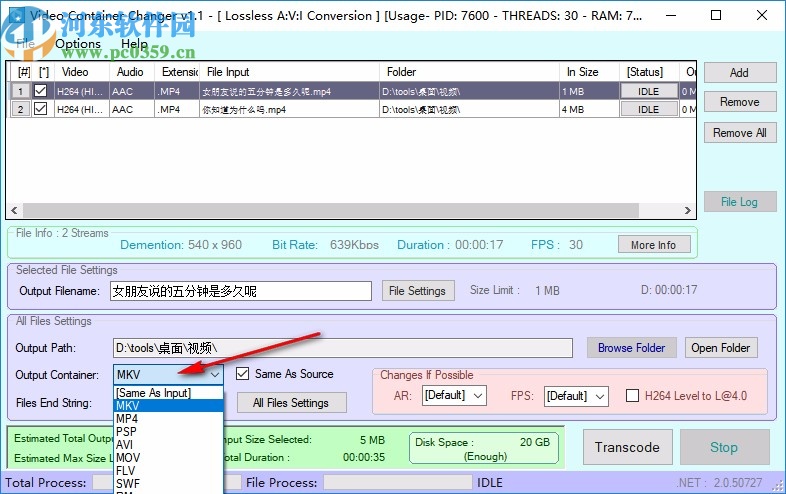Screen dimensions: 786x494
Task: Enable H264 Level to L@4.0 checkbox
Action: pyautogui.click(x=633, y=396)
